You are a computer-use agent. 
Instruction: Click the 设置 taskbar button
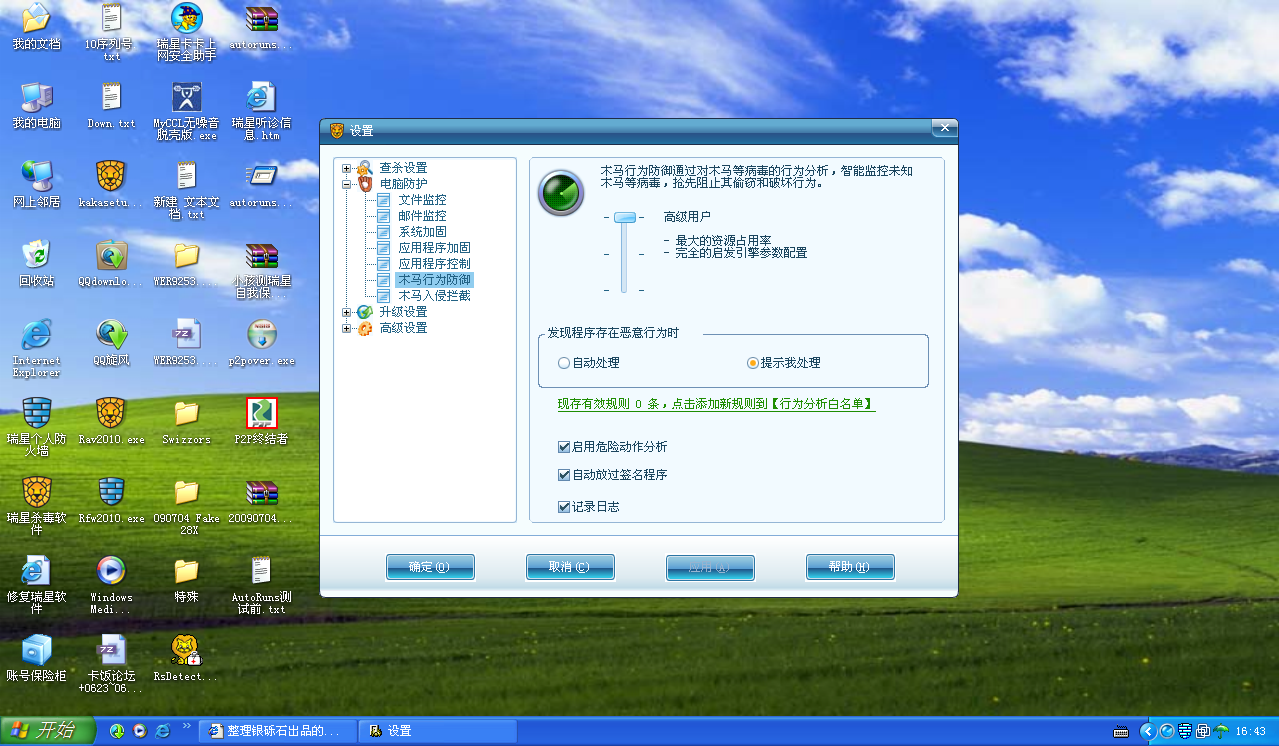click(440, 731)
